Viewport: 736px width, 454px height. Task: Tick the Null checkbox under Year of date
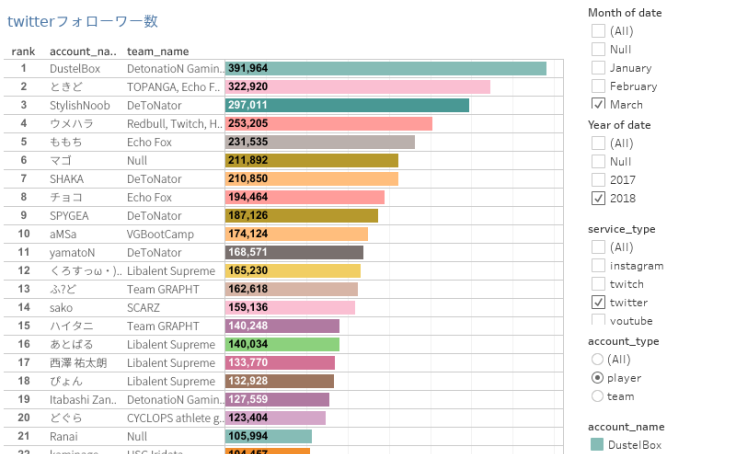pyautogui.click(x=598, y=161)
